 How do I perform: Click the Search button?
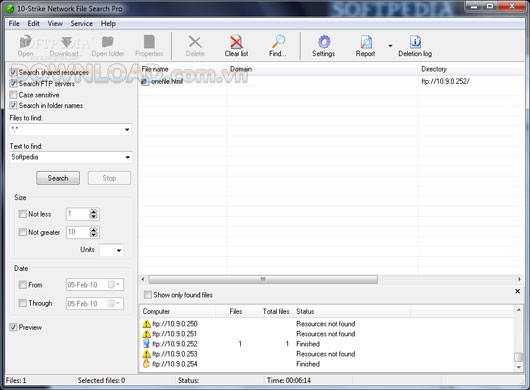click(58, 178)
